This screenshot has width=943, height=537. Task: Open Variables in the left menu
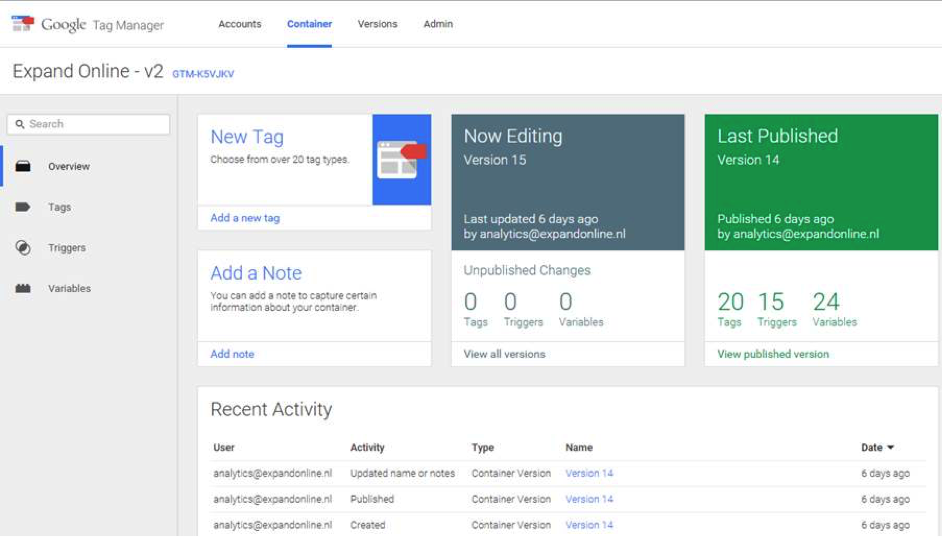[69, 289]
